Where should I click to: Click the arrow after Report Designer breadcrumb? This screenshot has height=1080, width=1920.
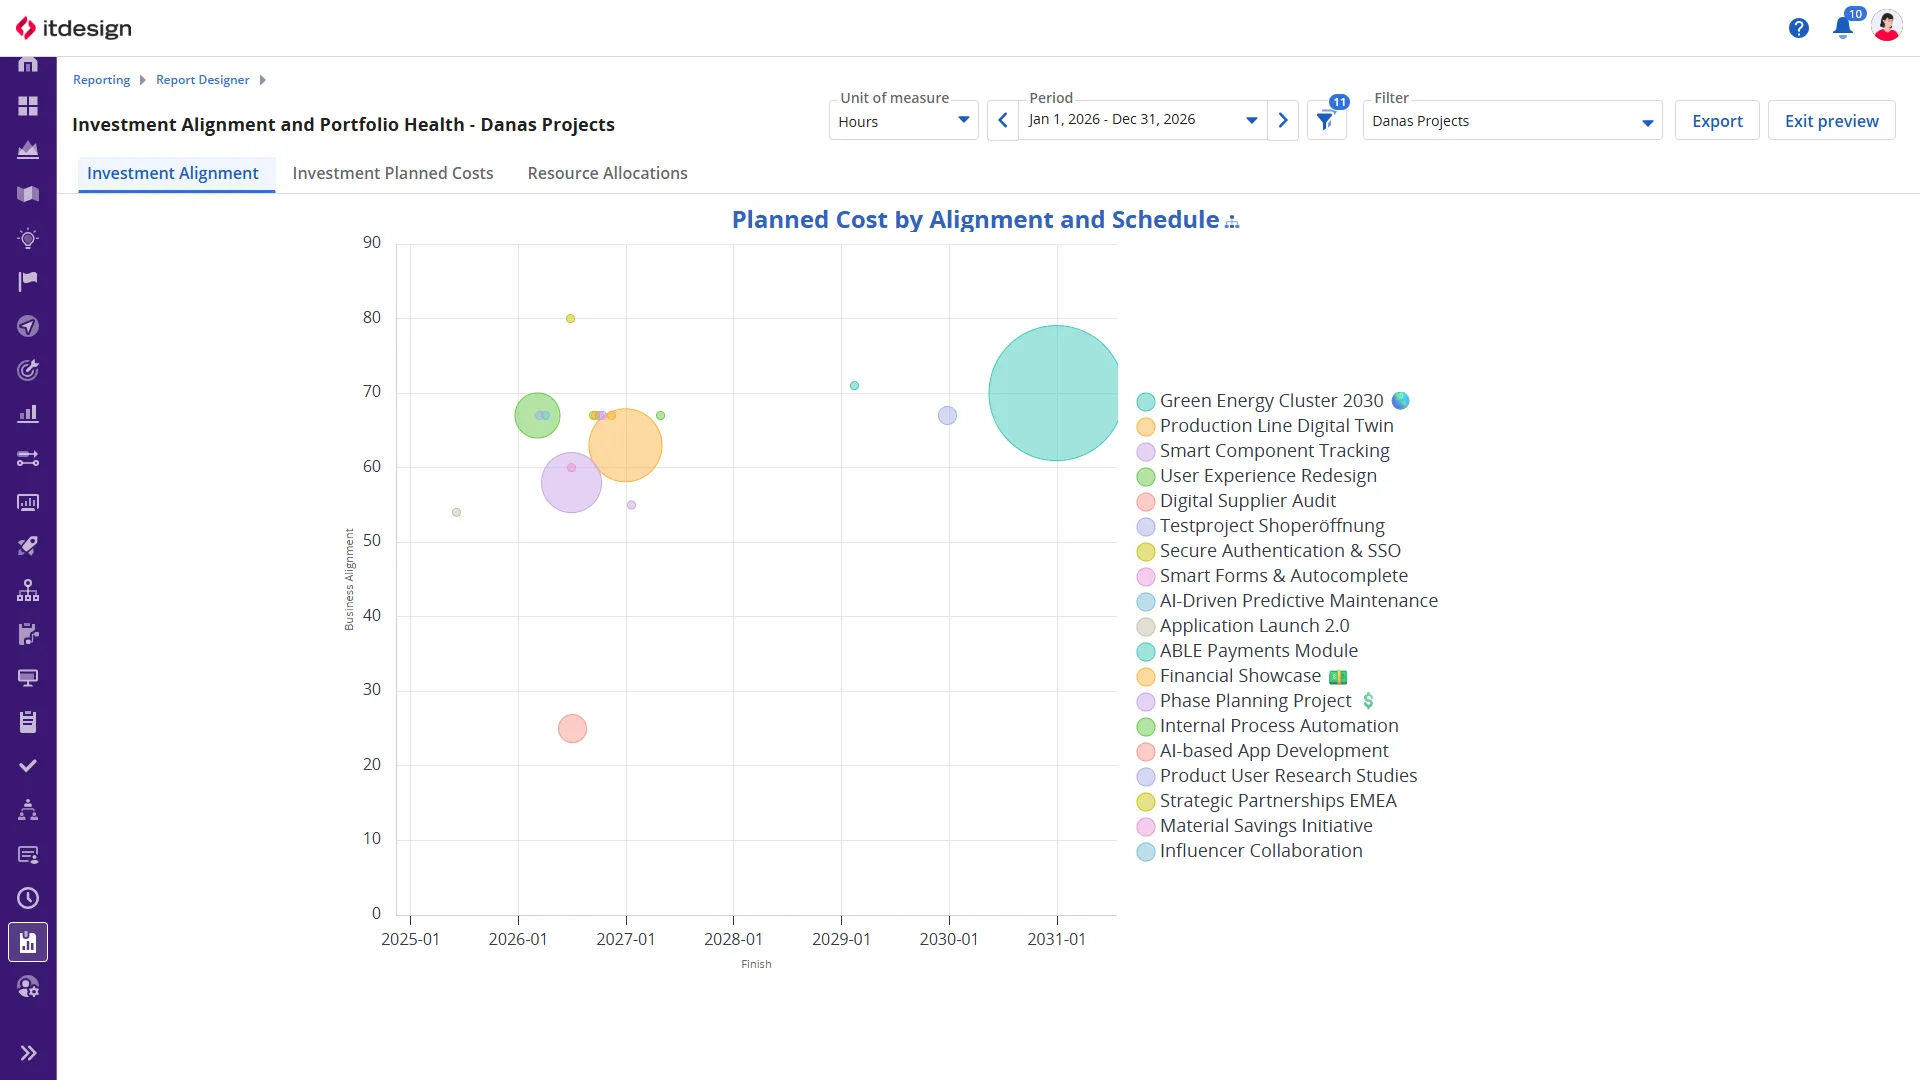tap(262, 80)
